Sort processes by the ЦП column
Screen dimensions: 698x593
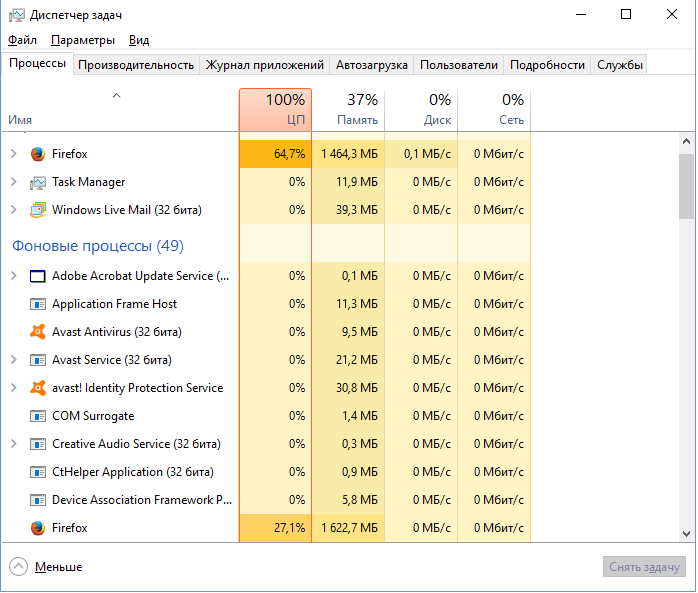275,109
